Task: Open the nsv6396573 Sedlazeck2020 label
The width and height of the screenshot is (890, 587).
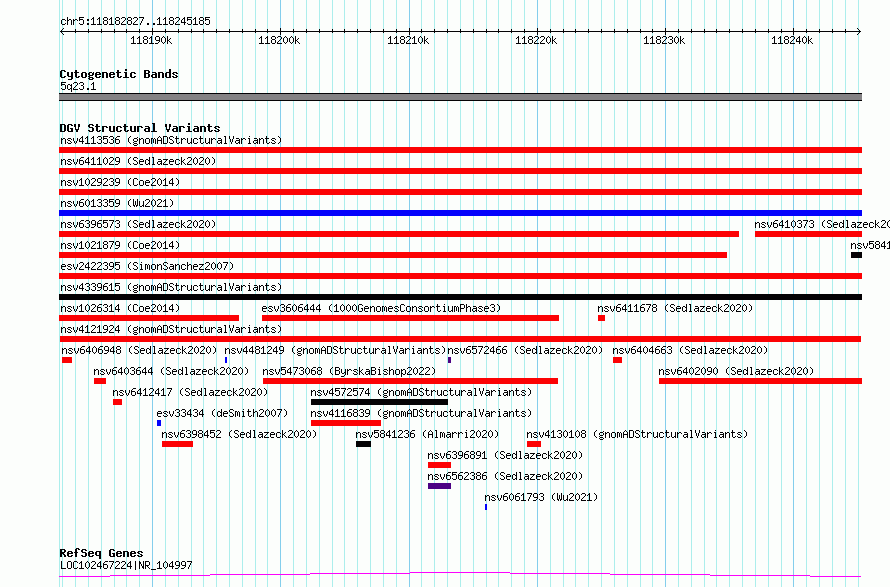Action: (x=138, y=224)
